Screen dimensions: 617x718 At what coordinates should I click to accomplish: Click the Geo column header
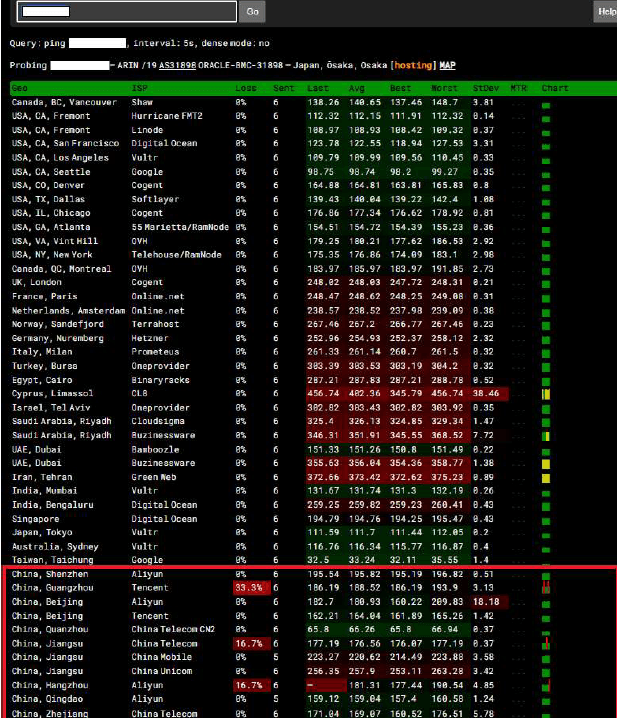coord(20,88)
